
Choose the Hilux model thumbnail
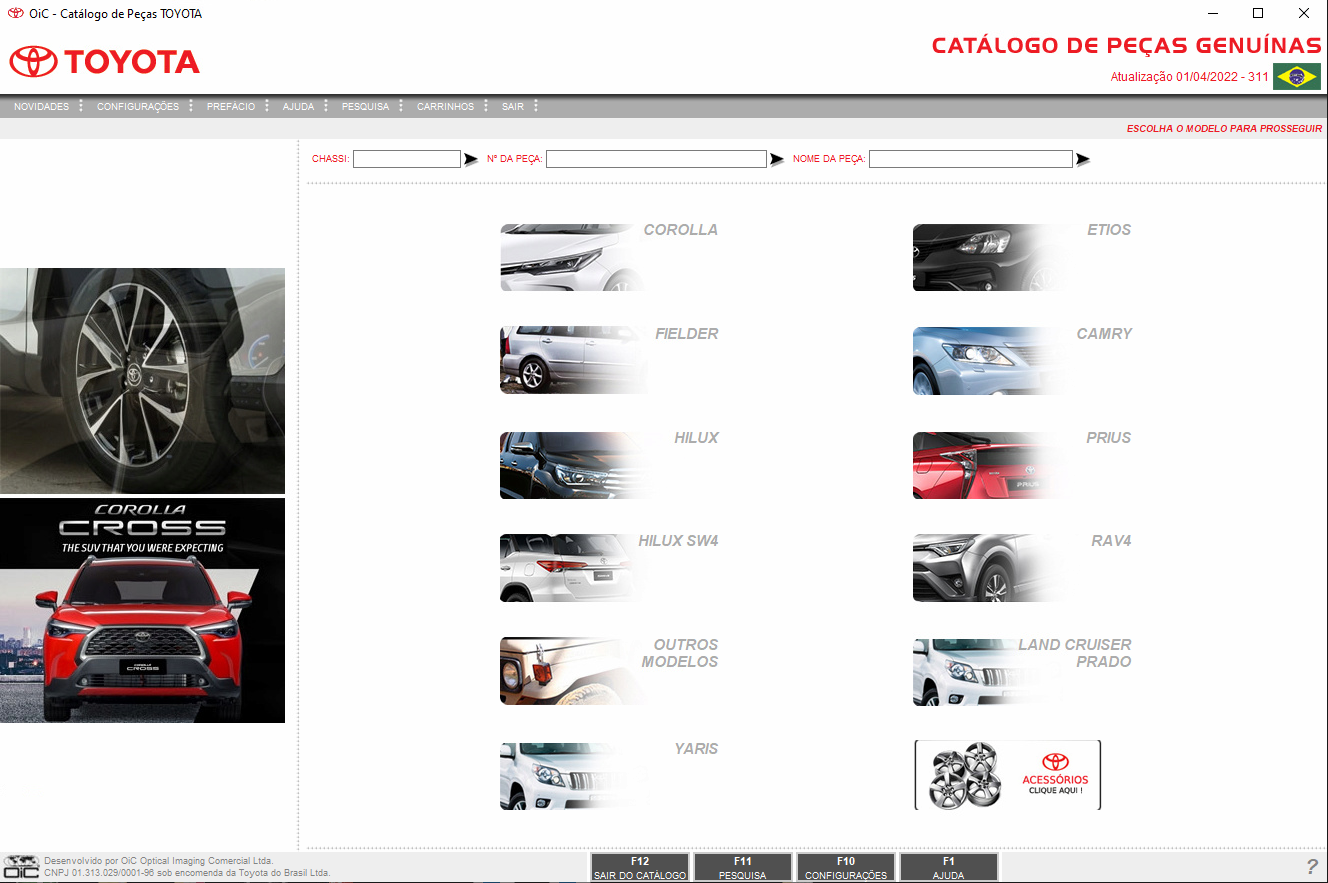click(608, 465)
